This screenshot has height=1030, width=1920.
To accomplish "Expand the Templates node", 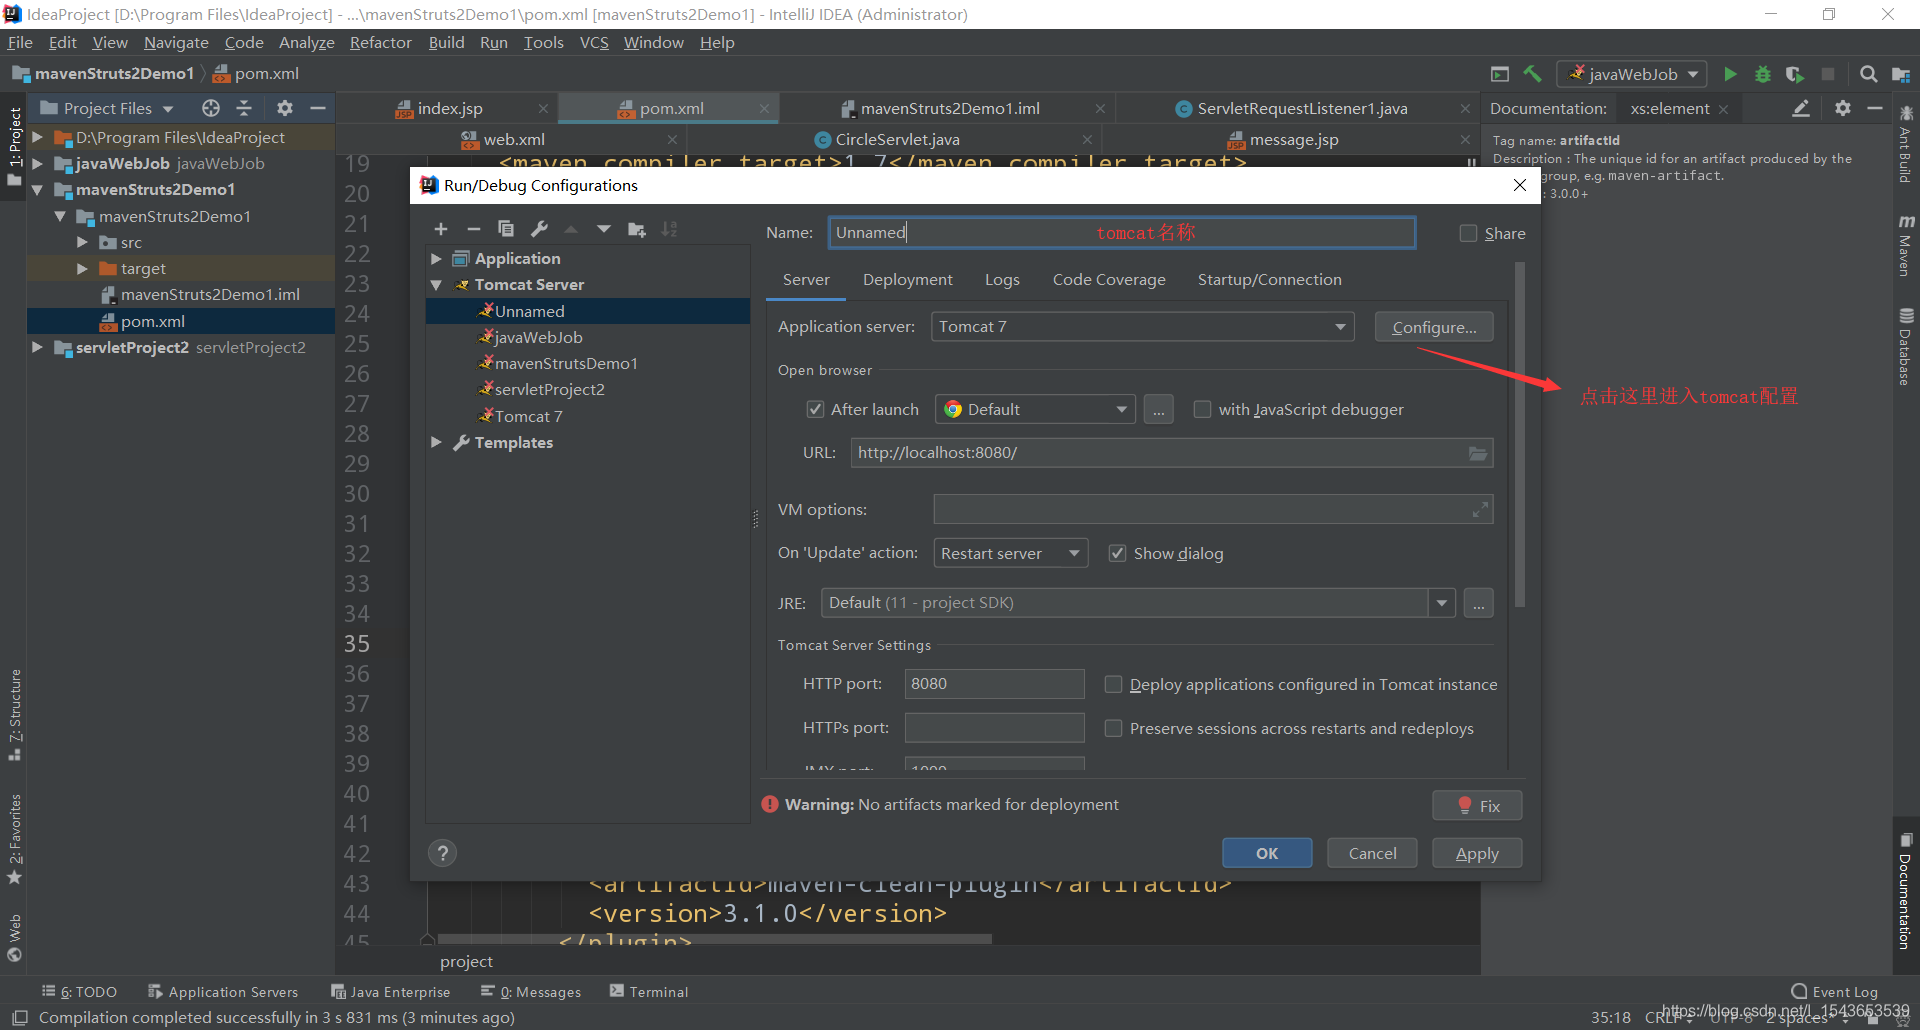I will point(436,442).
